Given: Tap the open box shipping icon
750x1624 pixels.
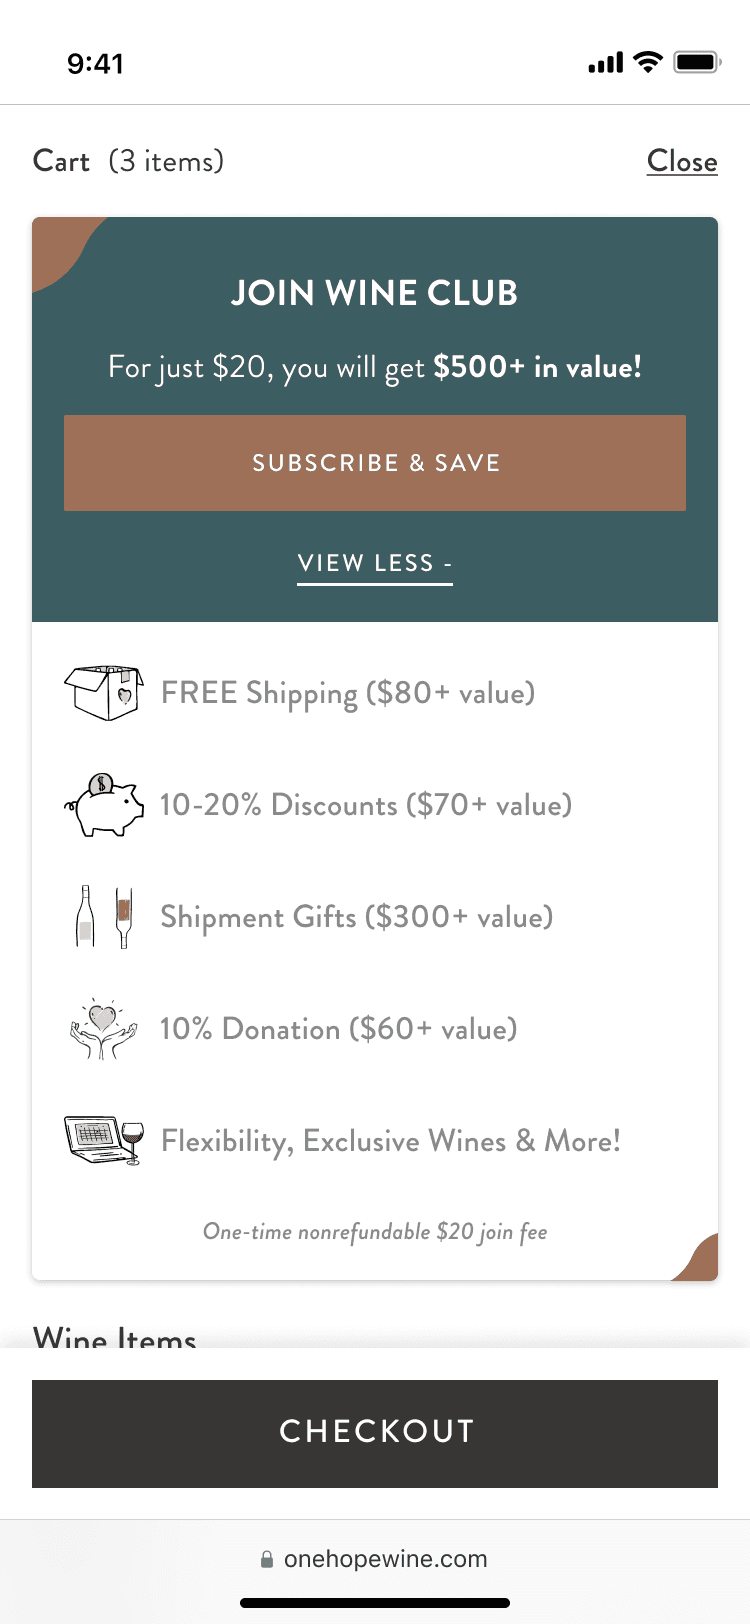Looking at the screenshot, I should click(103, 692).
